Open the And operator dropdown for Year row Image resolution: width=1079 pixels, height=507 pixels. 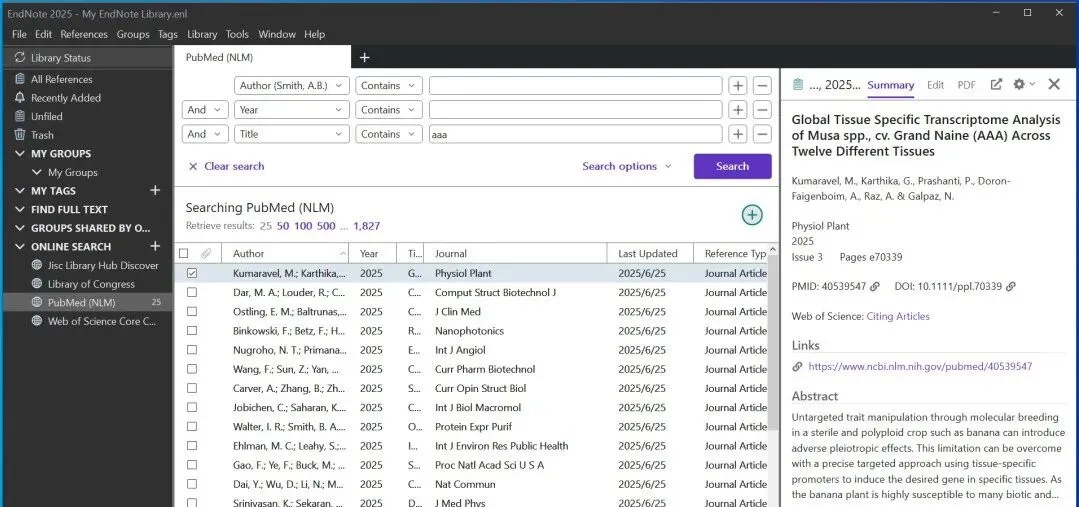click(x=205, y=110)
